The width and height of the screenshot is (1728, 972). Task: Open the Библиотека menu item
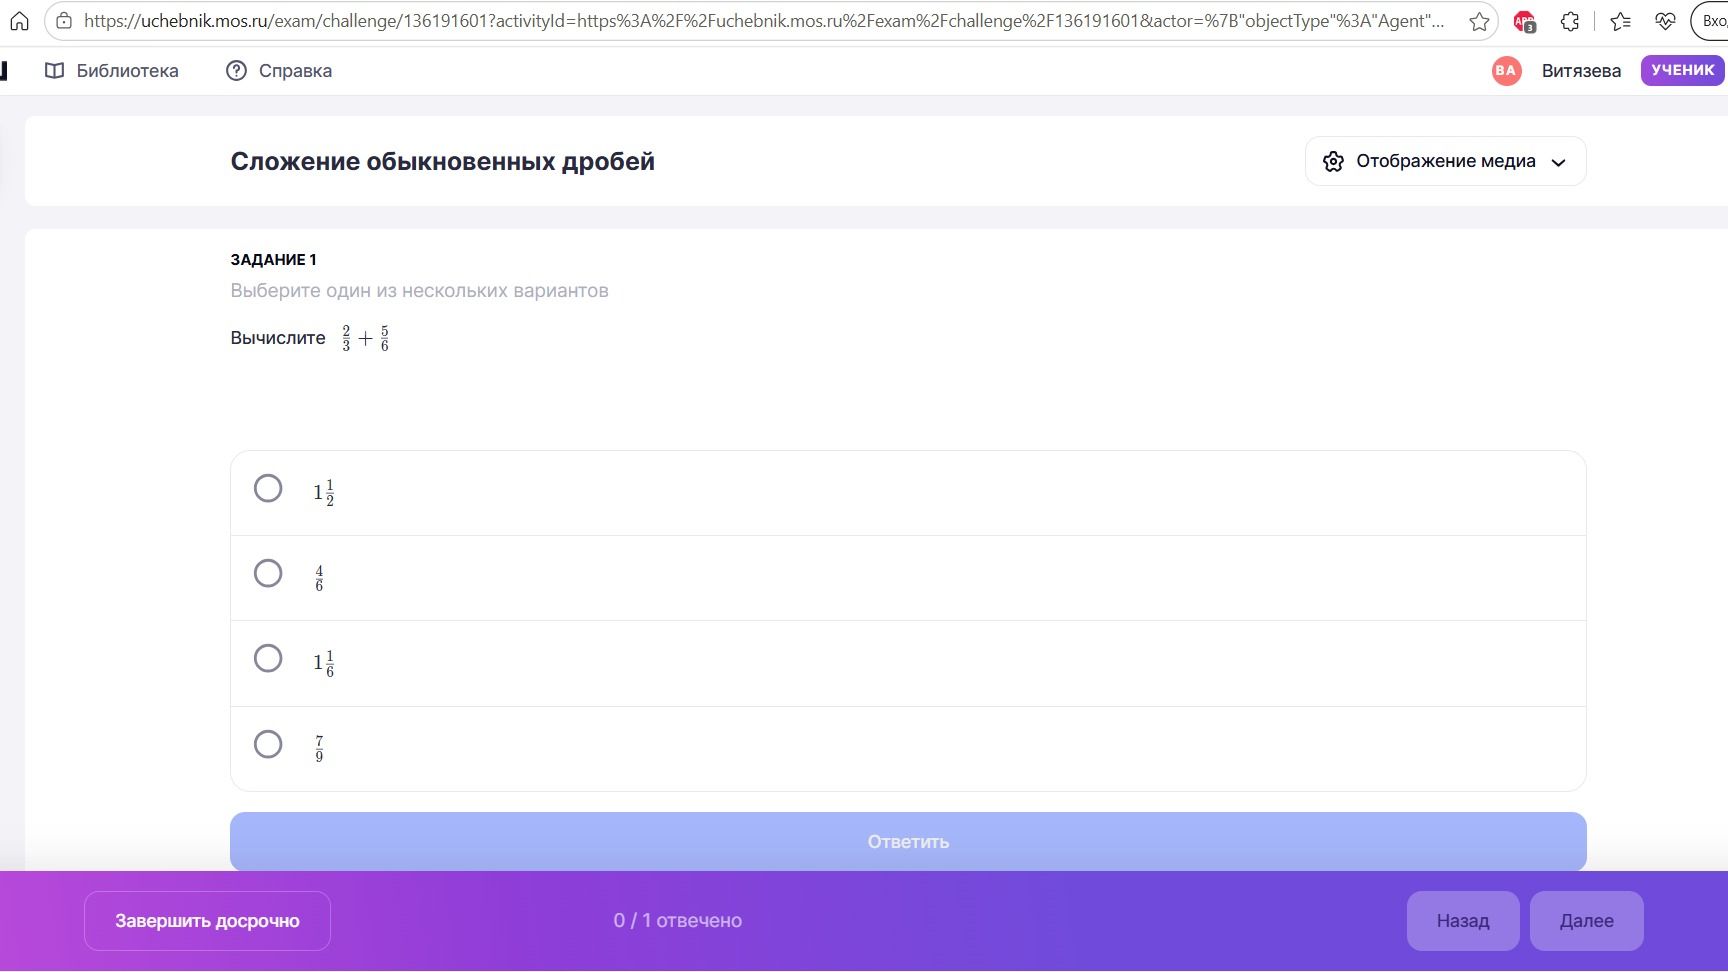112,71
